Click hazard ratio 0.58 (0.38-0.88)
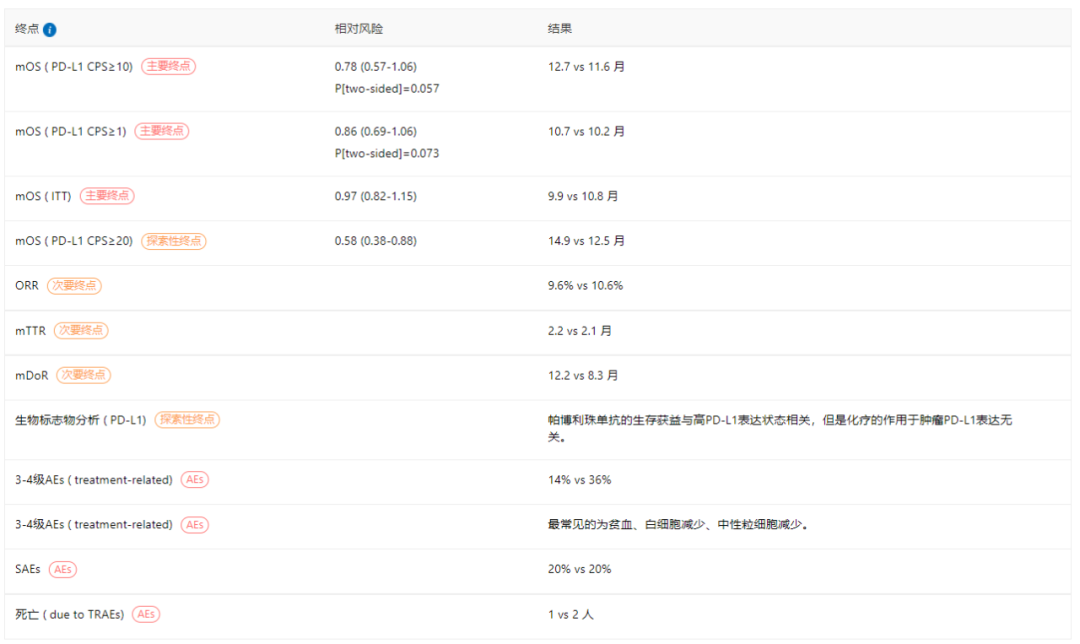Image resolution: width=1080 pixels, height=644 pixels. coord(375,241)
